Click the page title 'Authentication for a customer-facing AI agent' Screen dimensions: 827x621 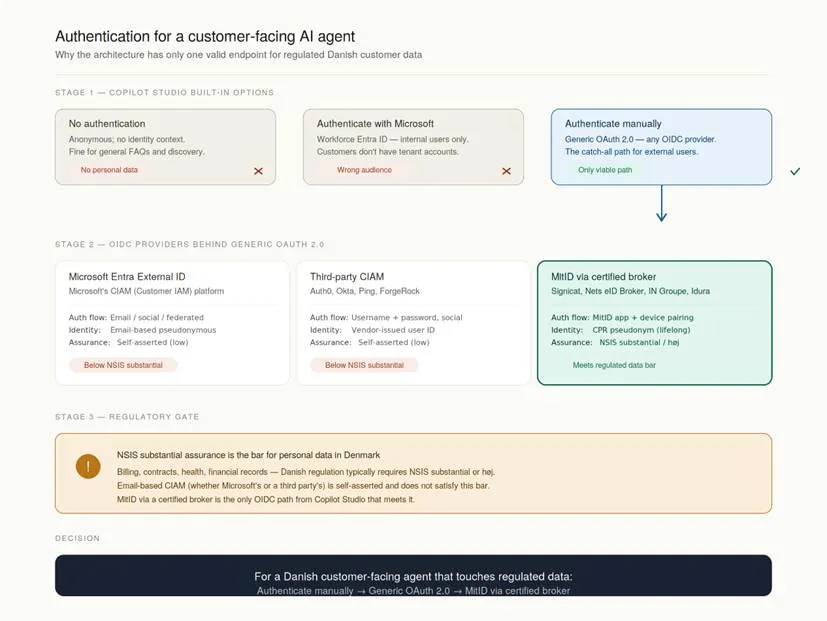click(205, 36)
